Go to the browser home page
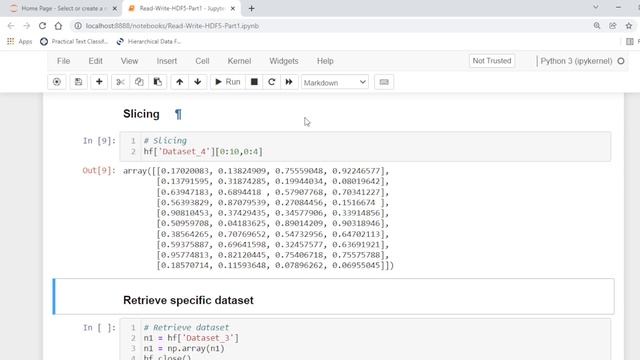 (58, 26)
